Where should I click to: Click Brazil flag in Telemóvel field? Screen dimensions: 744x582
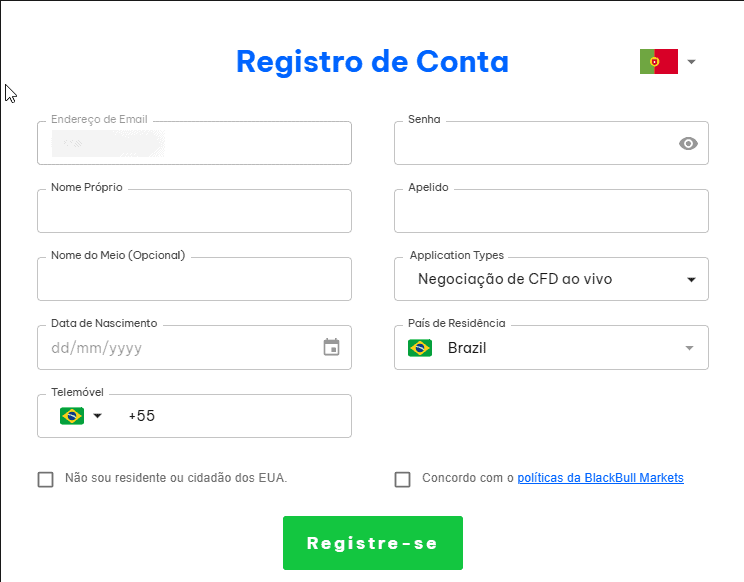(72, 416)
